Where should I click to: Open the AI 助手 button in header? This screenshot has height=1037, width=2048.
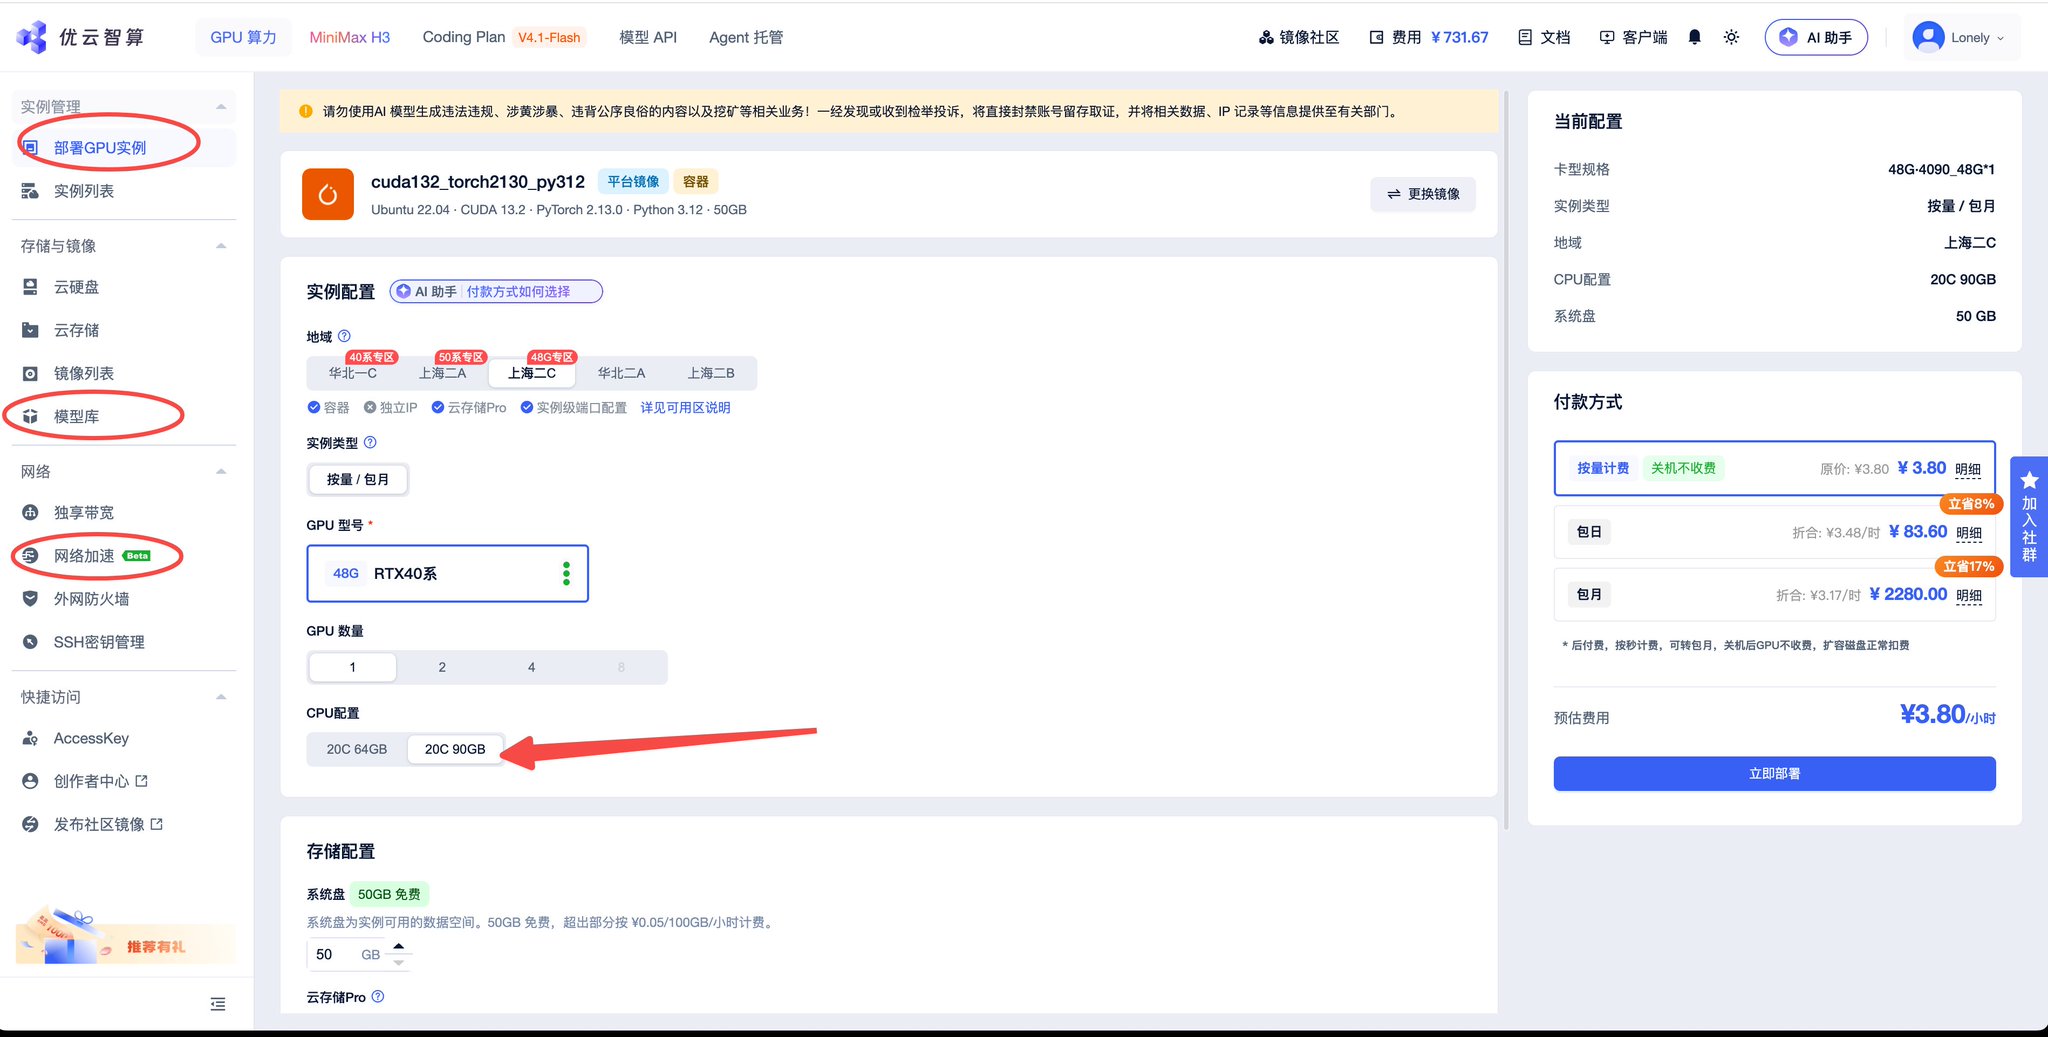tap(1816, 37)
